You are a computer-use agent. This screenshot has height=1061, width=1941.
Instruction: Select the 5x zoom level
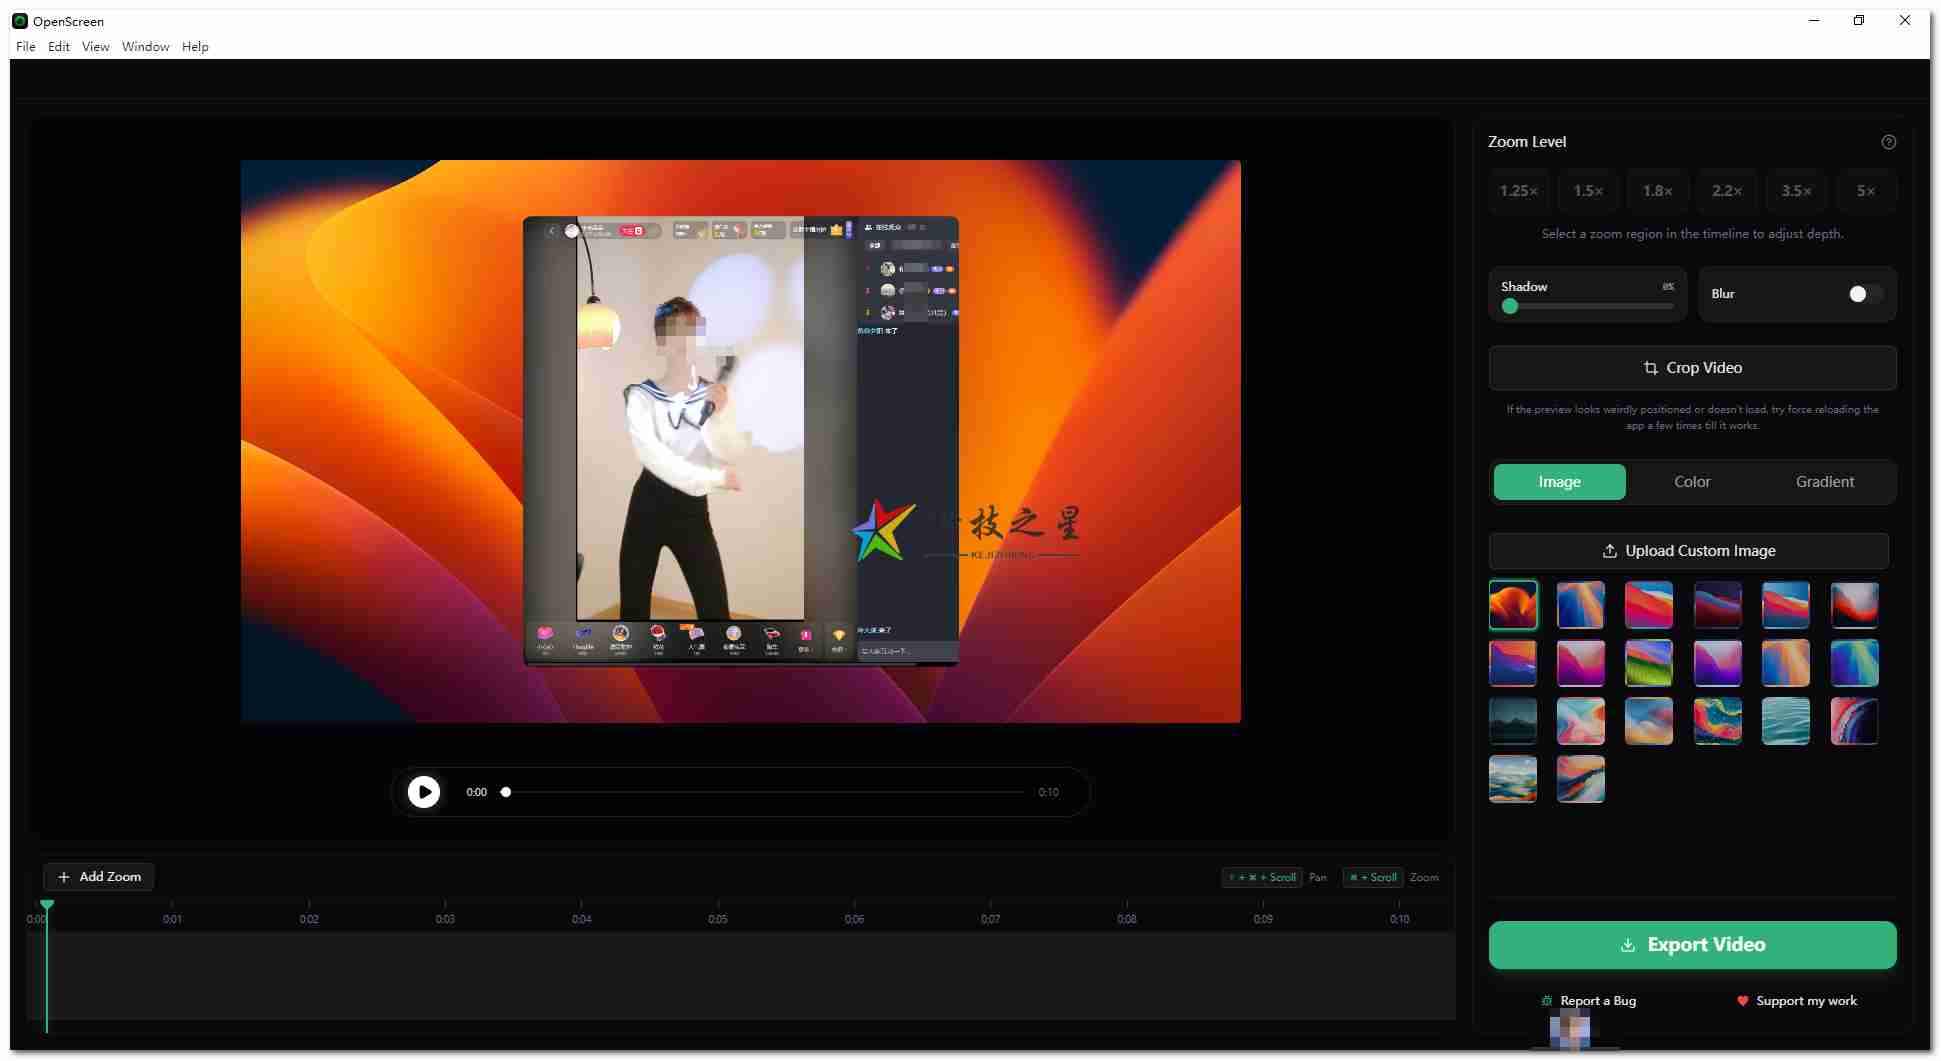[1865, 191]
